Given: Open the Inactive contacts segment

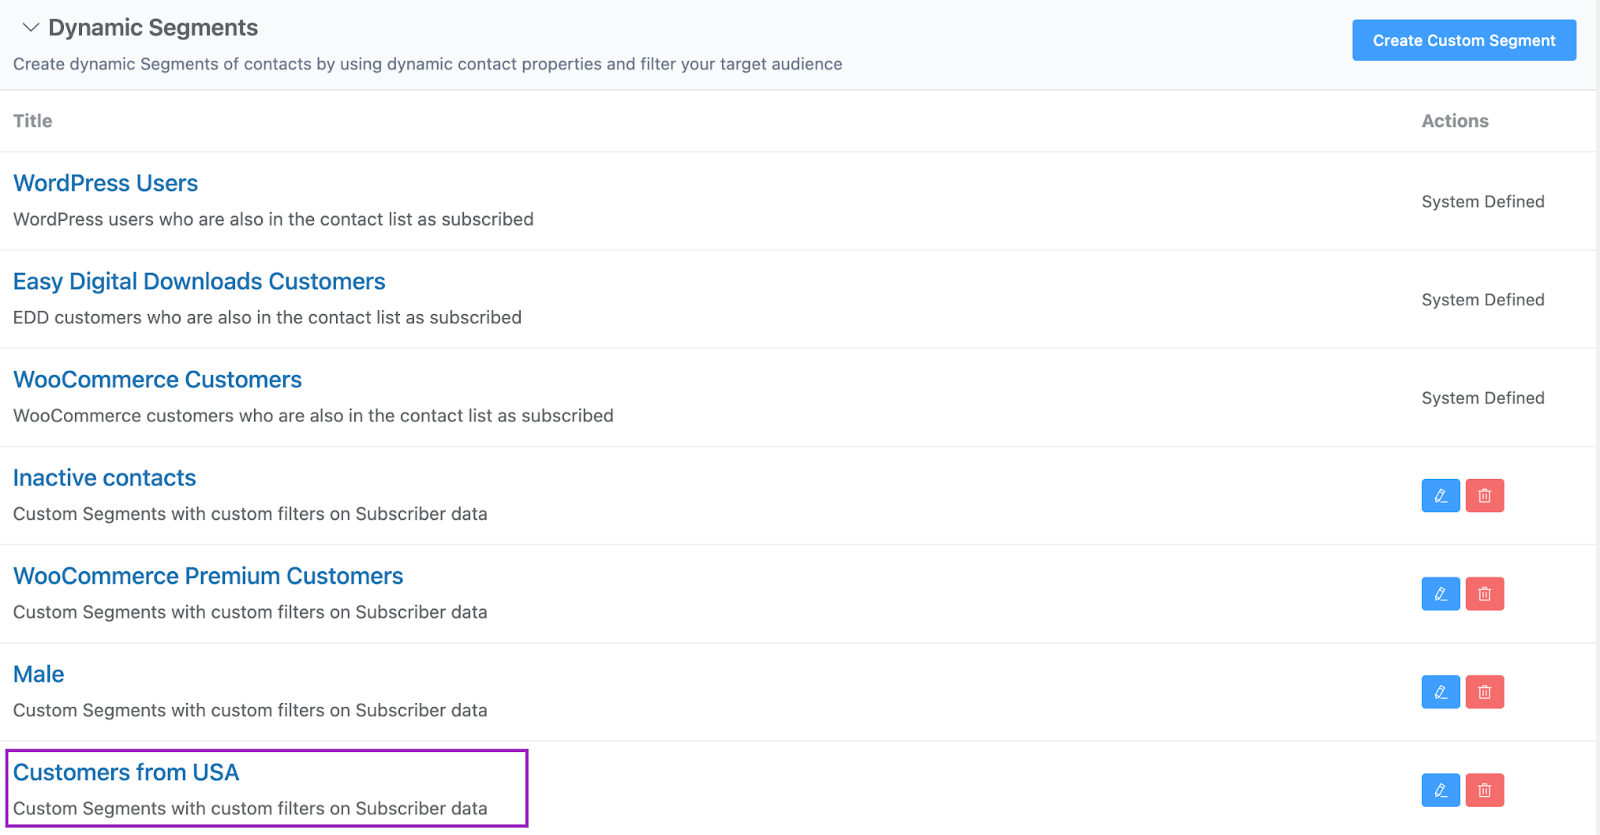Looking at the screenshot, I should click(x=104, y=478).
